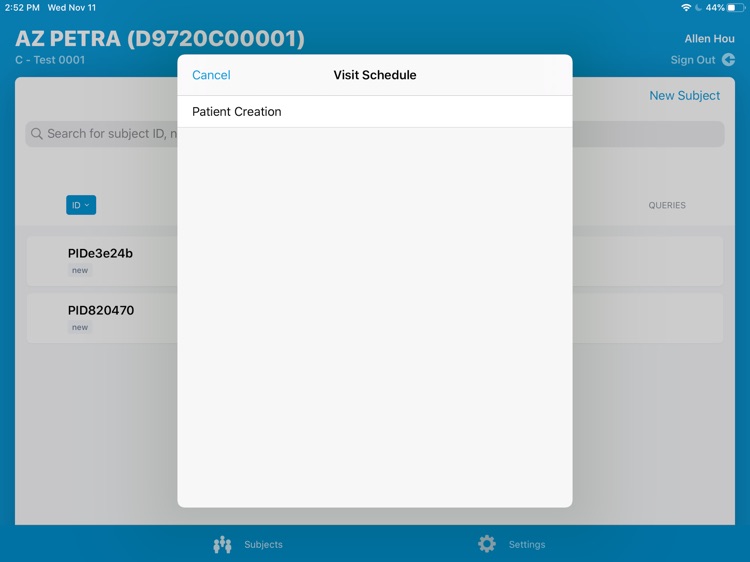Click the new tag under PIDe3e24b
Image resolution: width=750 pixels, height=562 pixels.
pyautogui.click(x=80, y=270)
